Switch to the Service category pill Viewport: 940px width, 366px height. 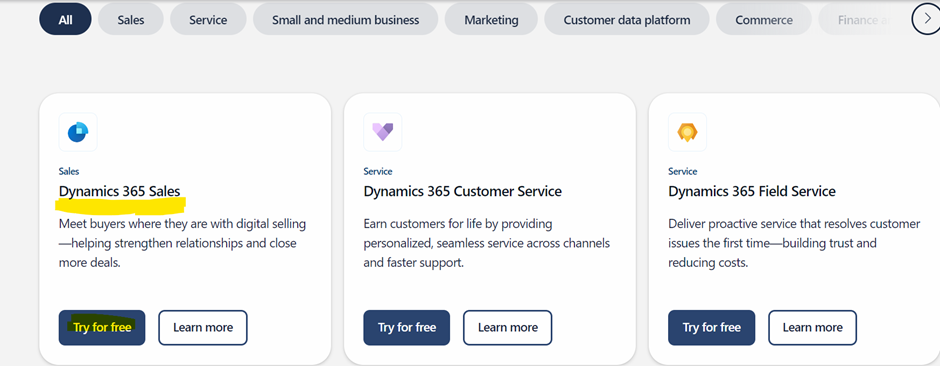pyautogui.click(x=208, y=19)
